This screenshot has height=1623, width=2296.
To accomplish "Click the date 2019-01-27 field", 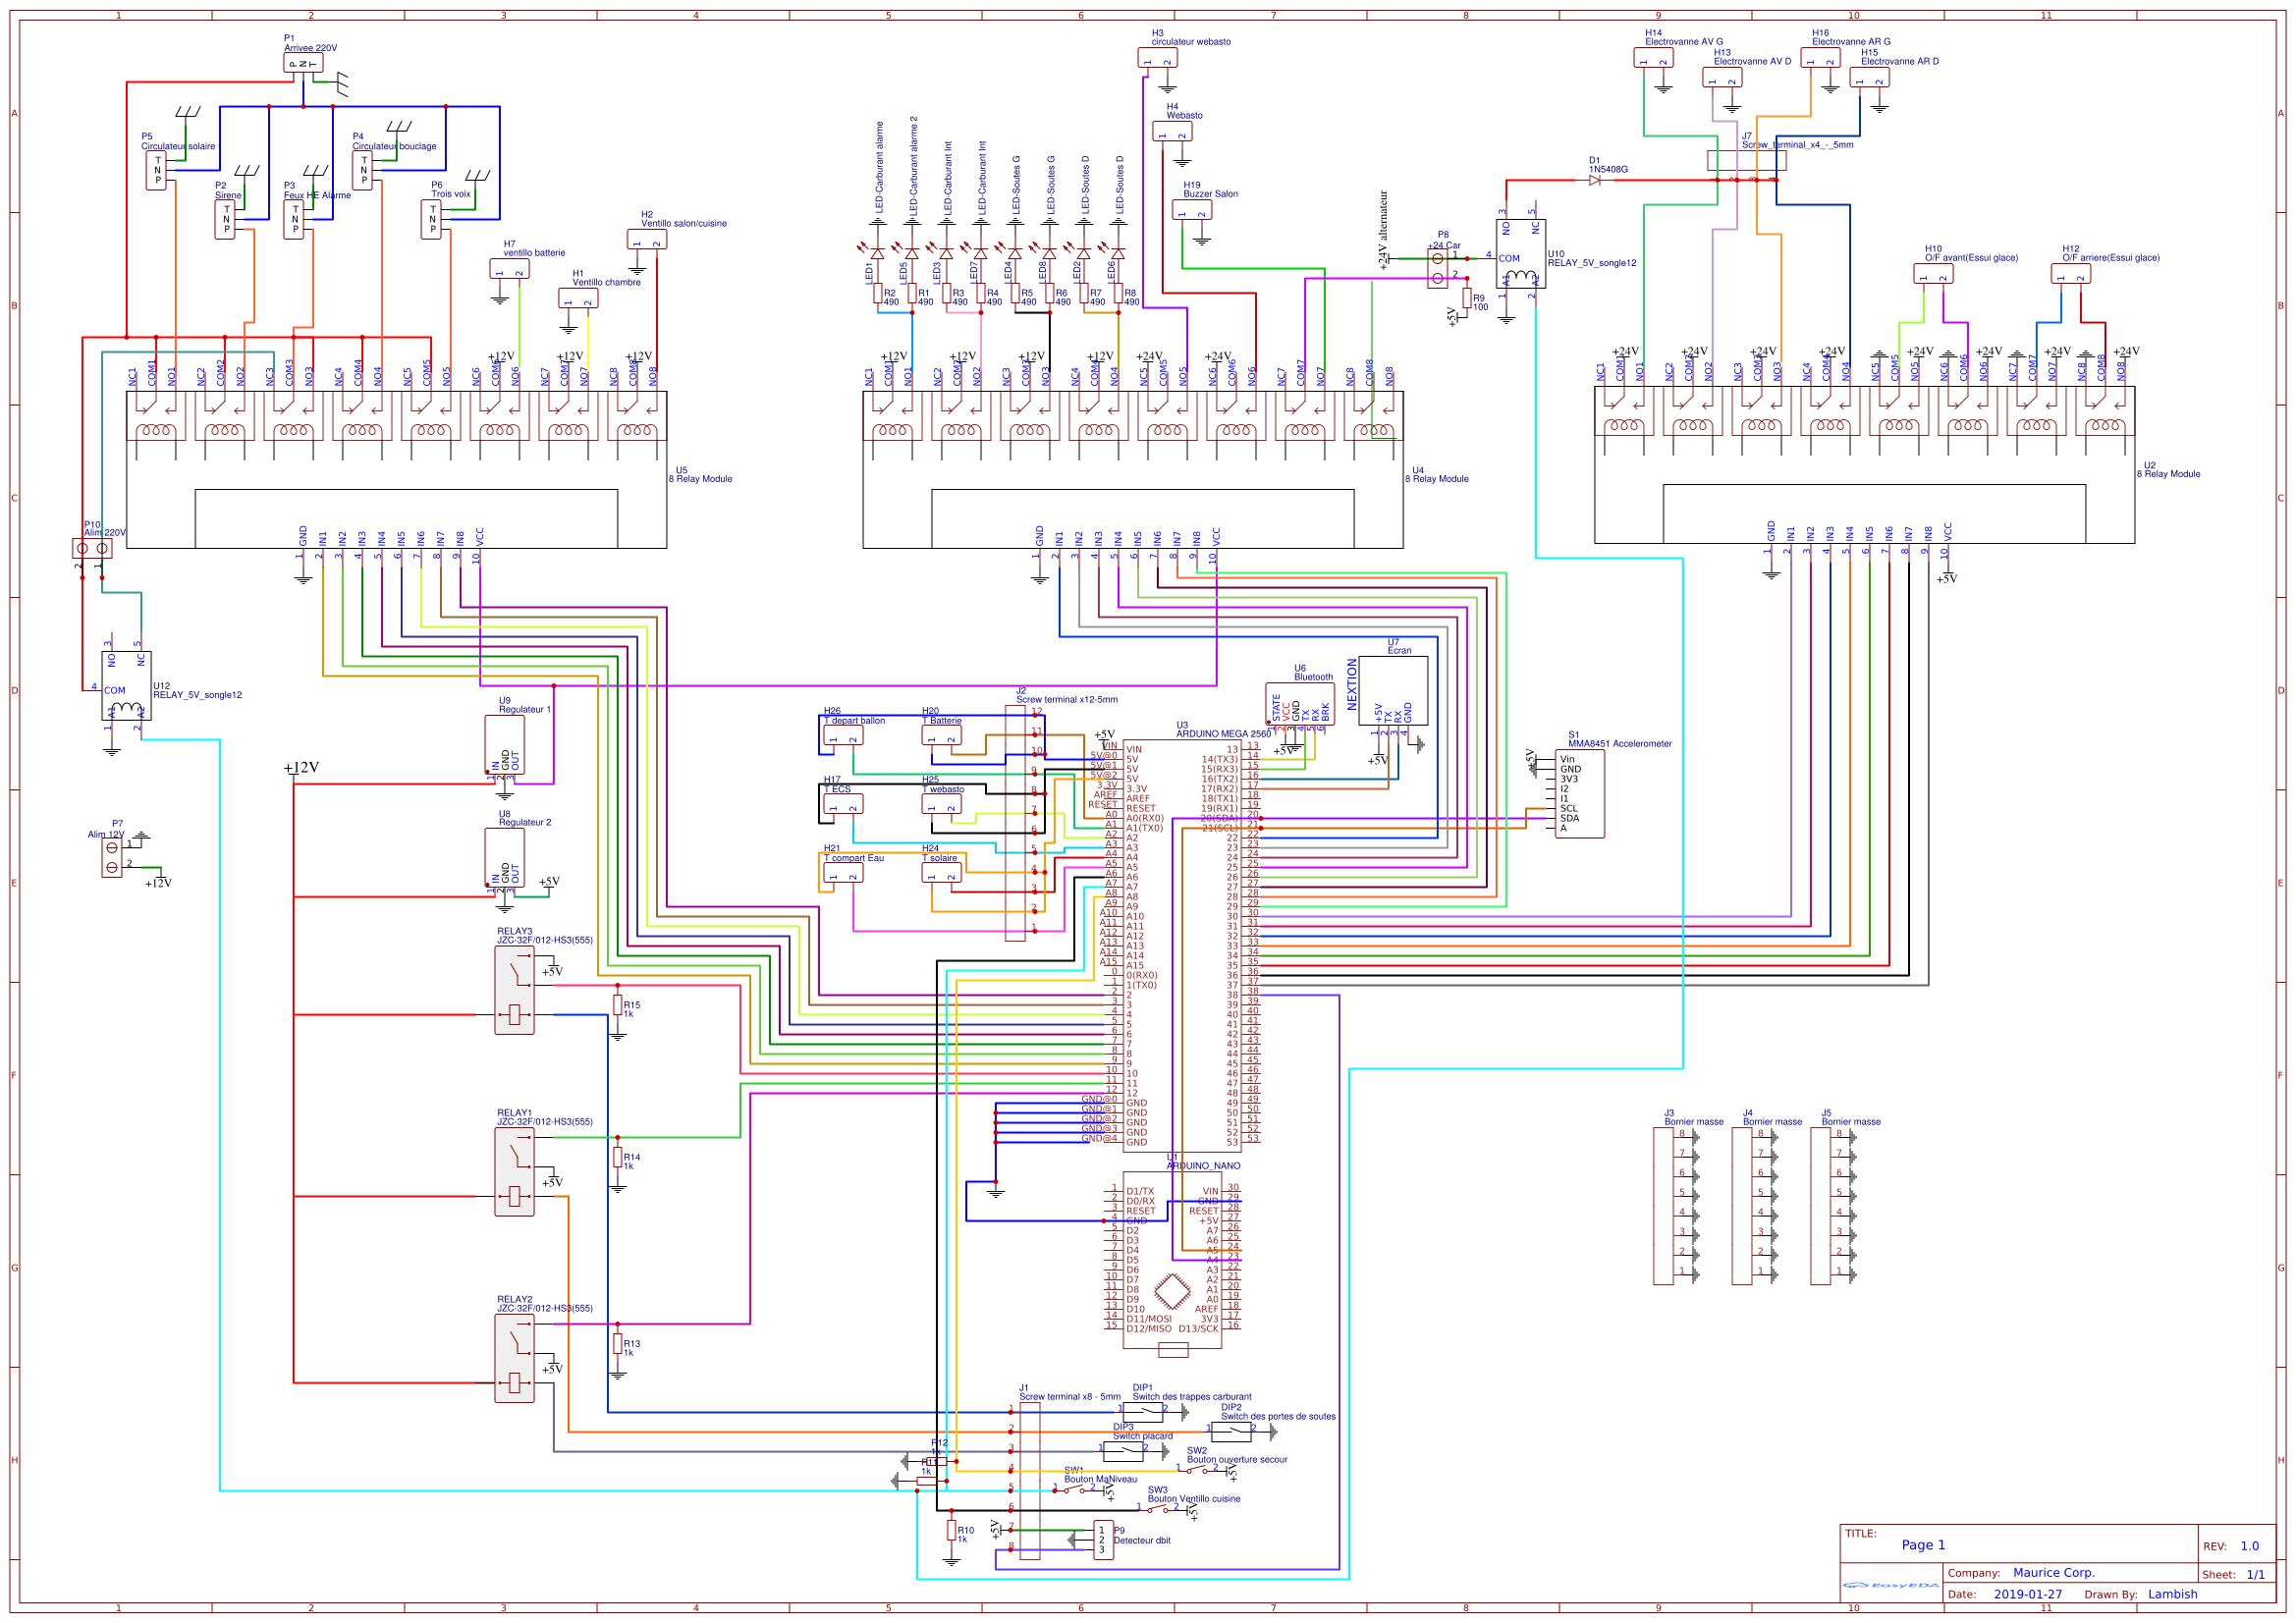I will [2027, 1595].
